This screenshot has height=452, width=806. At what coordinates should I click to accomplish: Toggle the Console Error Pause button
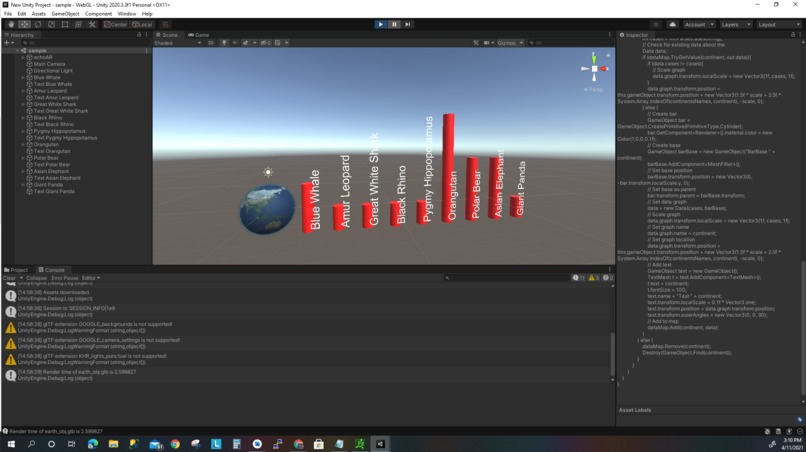65,278
